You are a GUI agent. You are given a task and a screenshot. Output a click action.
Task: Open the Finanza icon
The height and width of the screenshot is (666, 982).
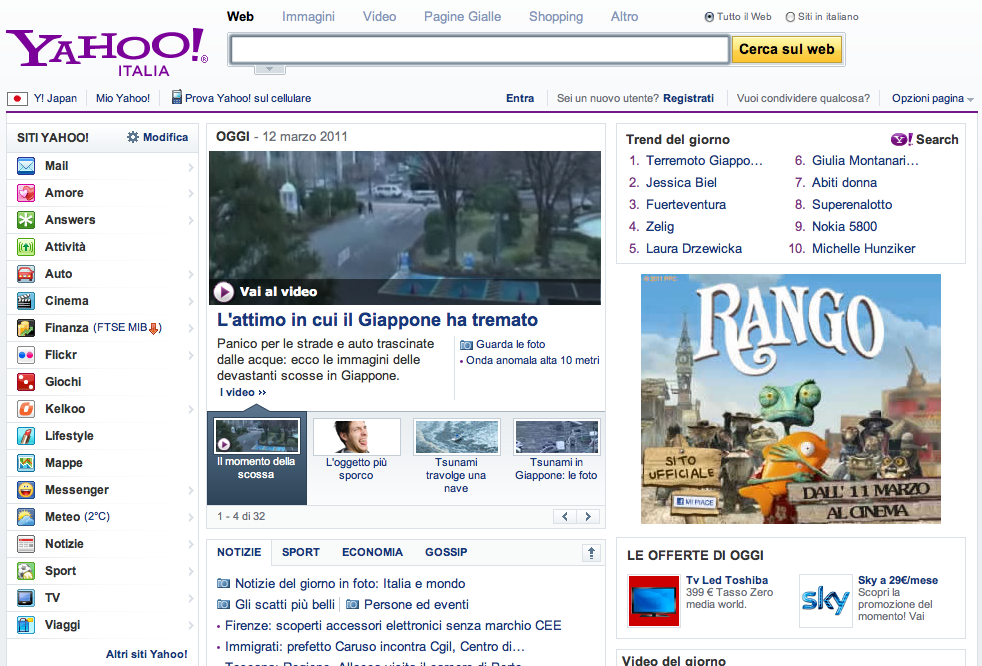[26, 328]
